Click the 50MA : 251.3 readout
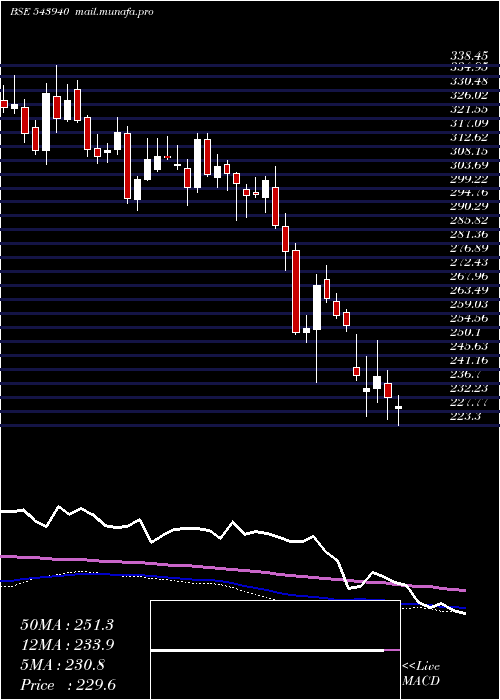 pyautogui.click(x=67, y=625)
